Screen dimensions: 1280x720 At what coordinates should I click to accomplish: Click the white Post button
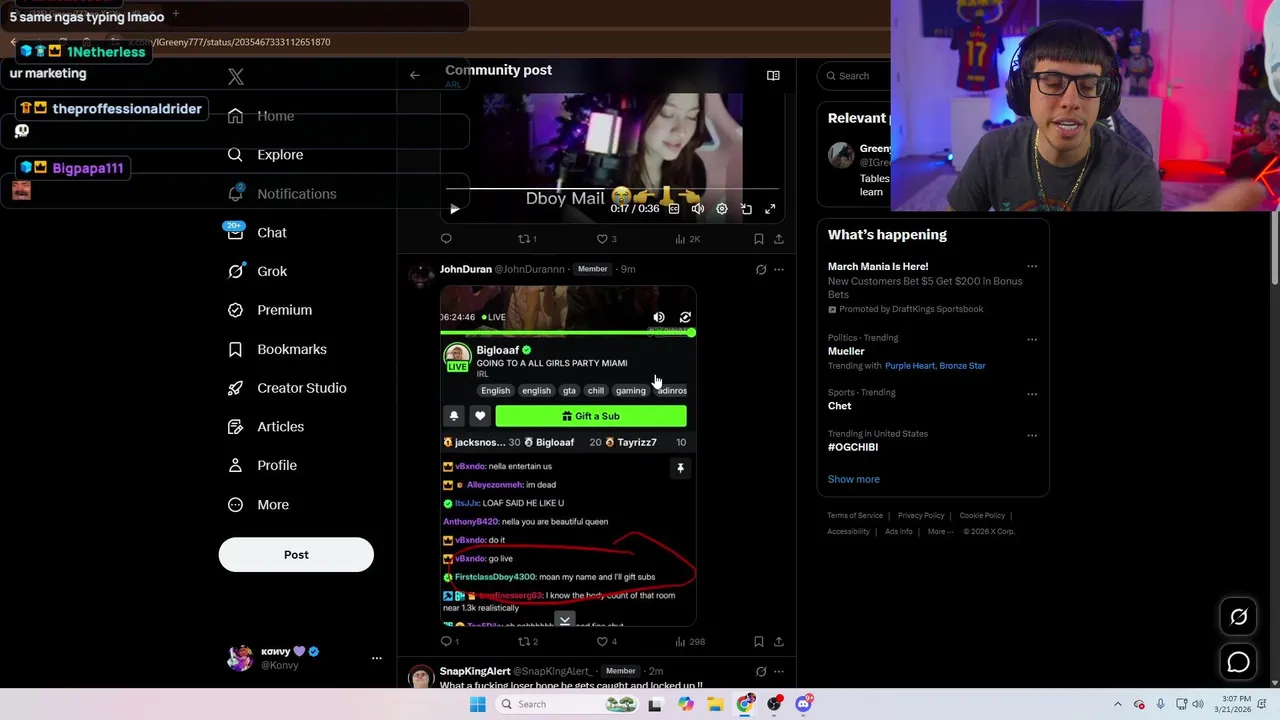296,555
